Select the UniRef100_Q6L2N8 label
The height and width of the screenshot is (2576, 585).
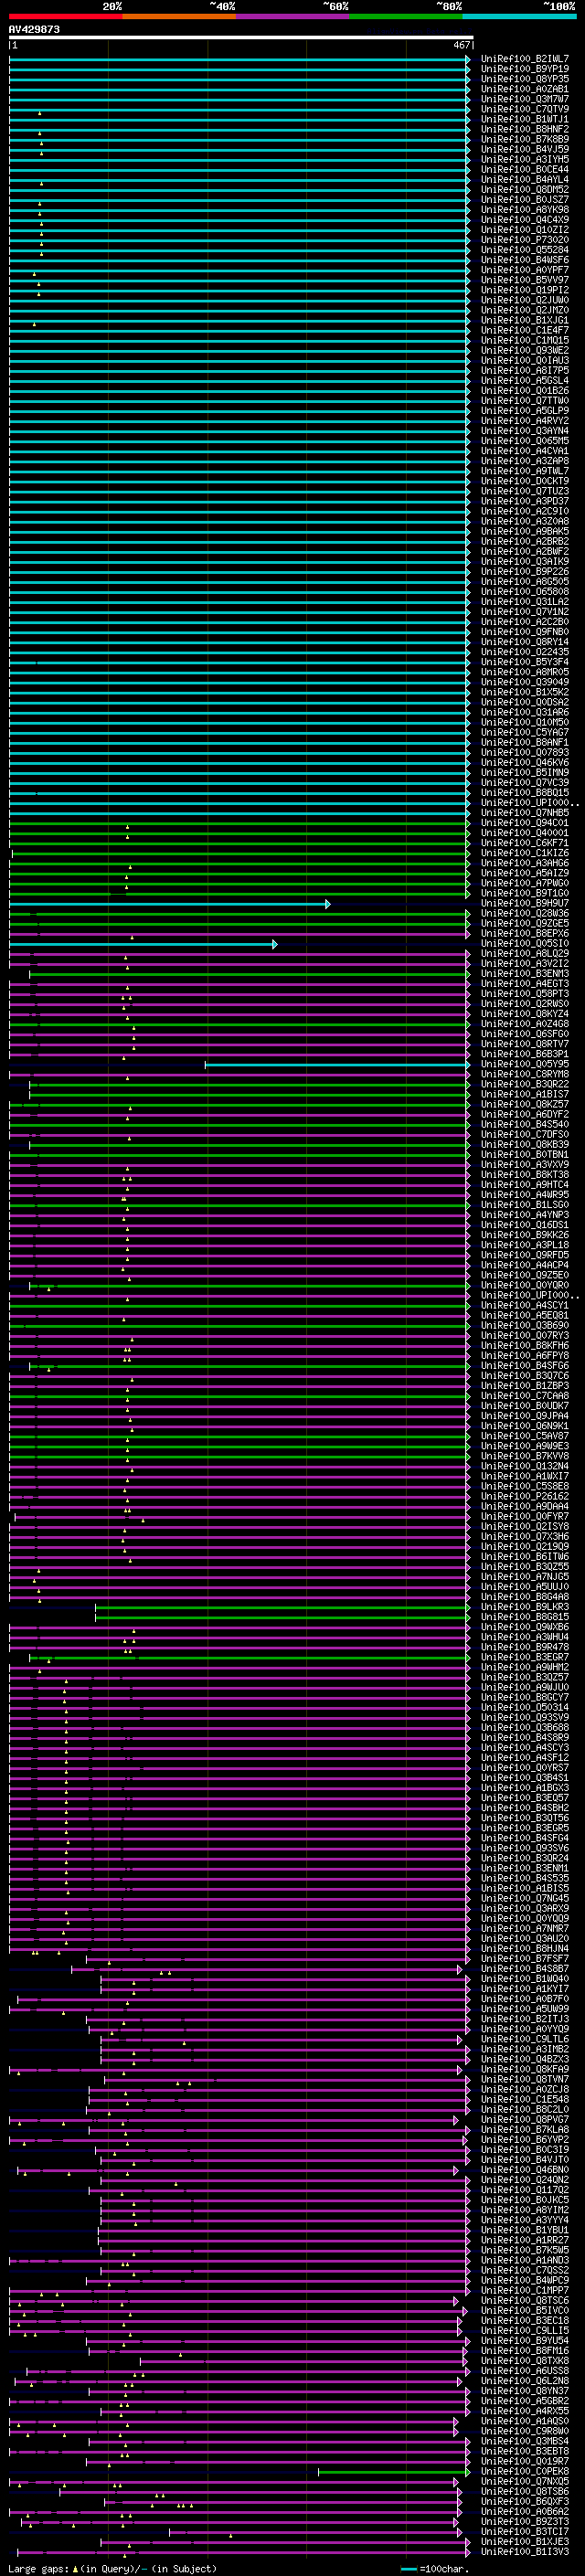pyautogui.click(x=525, y=2381)
